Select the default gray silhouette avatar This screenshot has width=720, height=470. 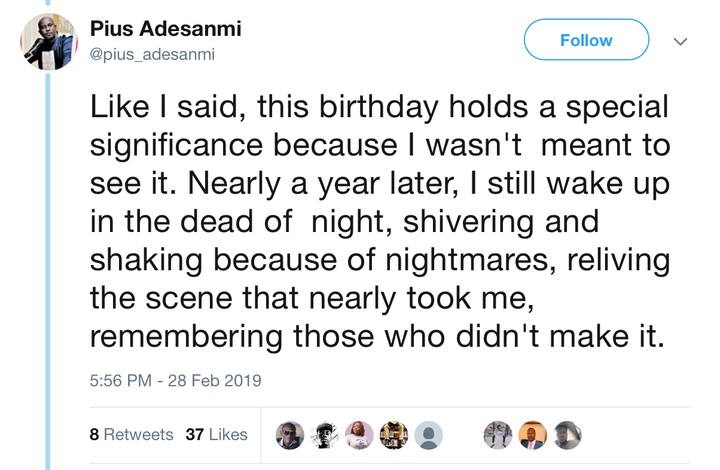(429, 435)
